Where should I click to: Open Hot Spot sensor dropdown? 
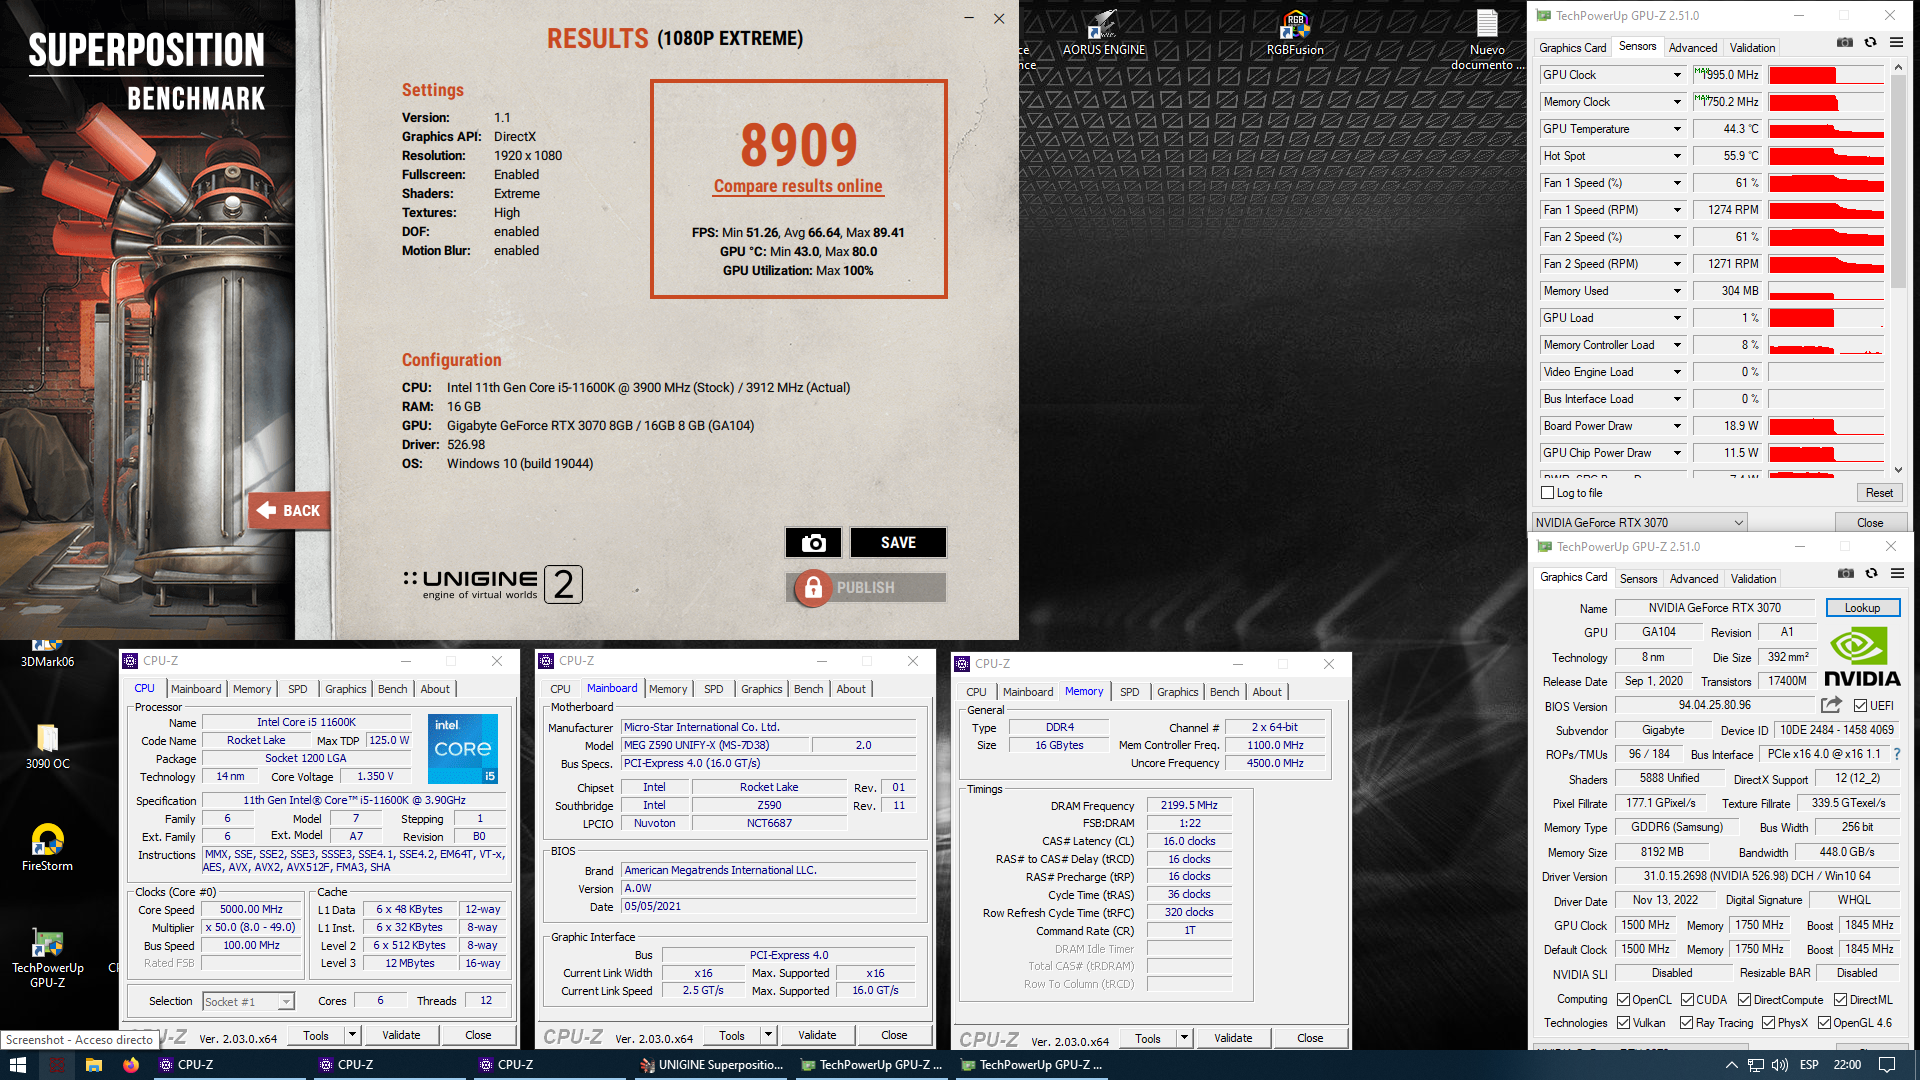click(x=1677, y=156)
